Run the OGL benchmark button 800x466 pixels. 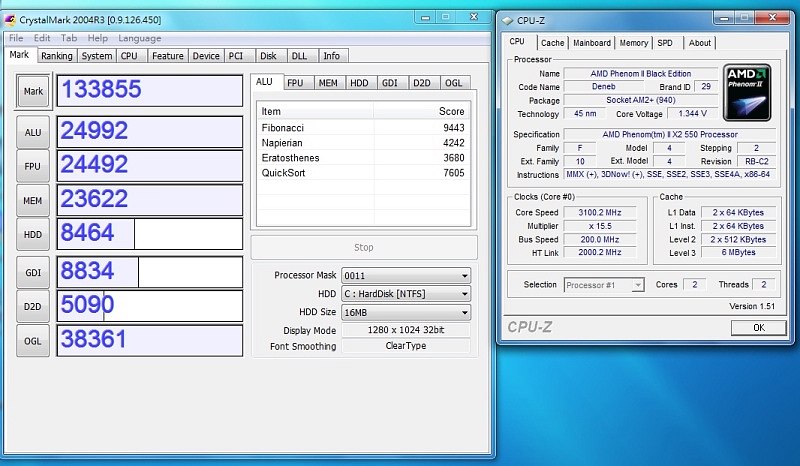[x=33, y=341]
